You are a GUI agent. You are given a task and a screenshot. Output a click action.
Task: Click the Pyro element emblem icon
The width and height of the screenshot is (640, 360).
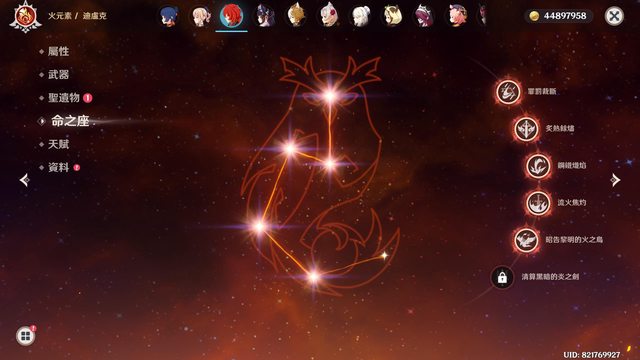coord(25,17)
